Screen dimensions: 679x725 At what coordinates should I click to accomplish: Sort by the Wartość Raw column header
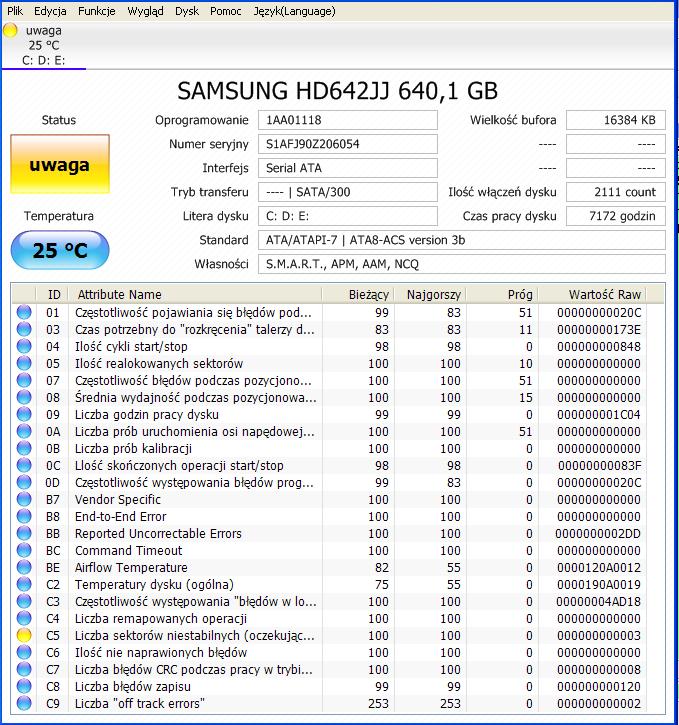(x=592, y=295)
